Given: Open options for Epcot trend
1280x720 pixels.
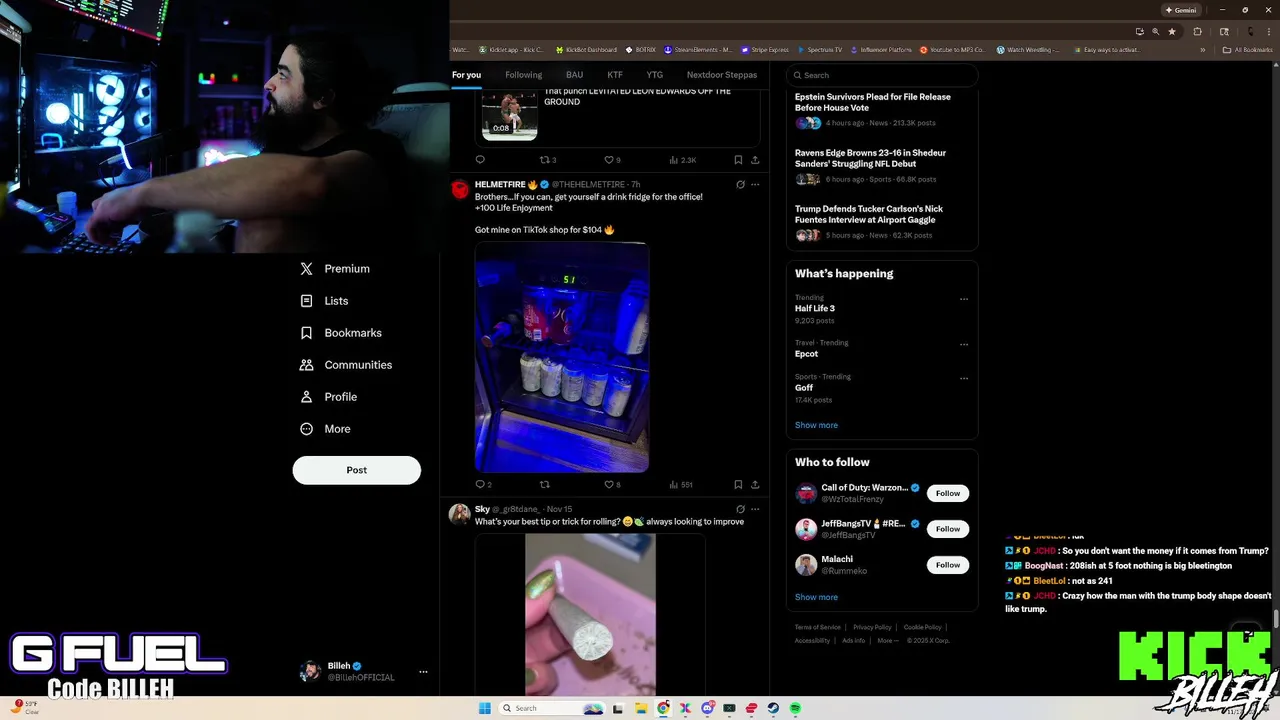Looking at the screenshot, I should click(964, 344).
